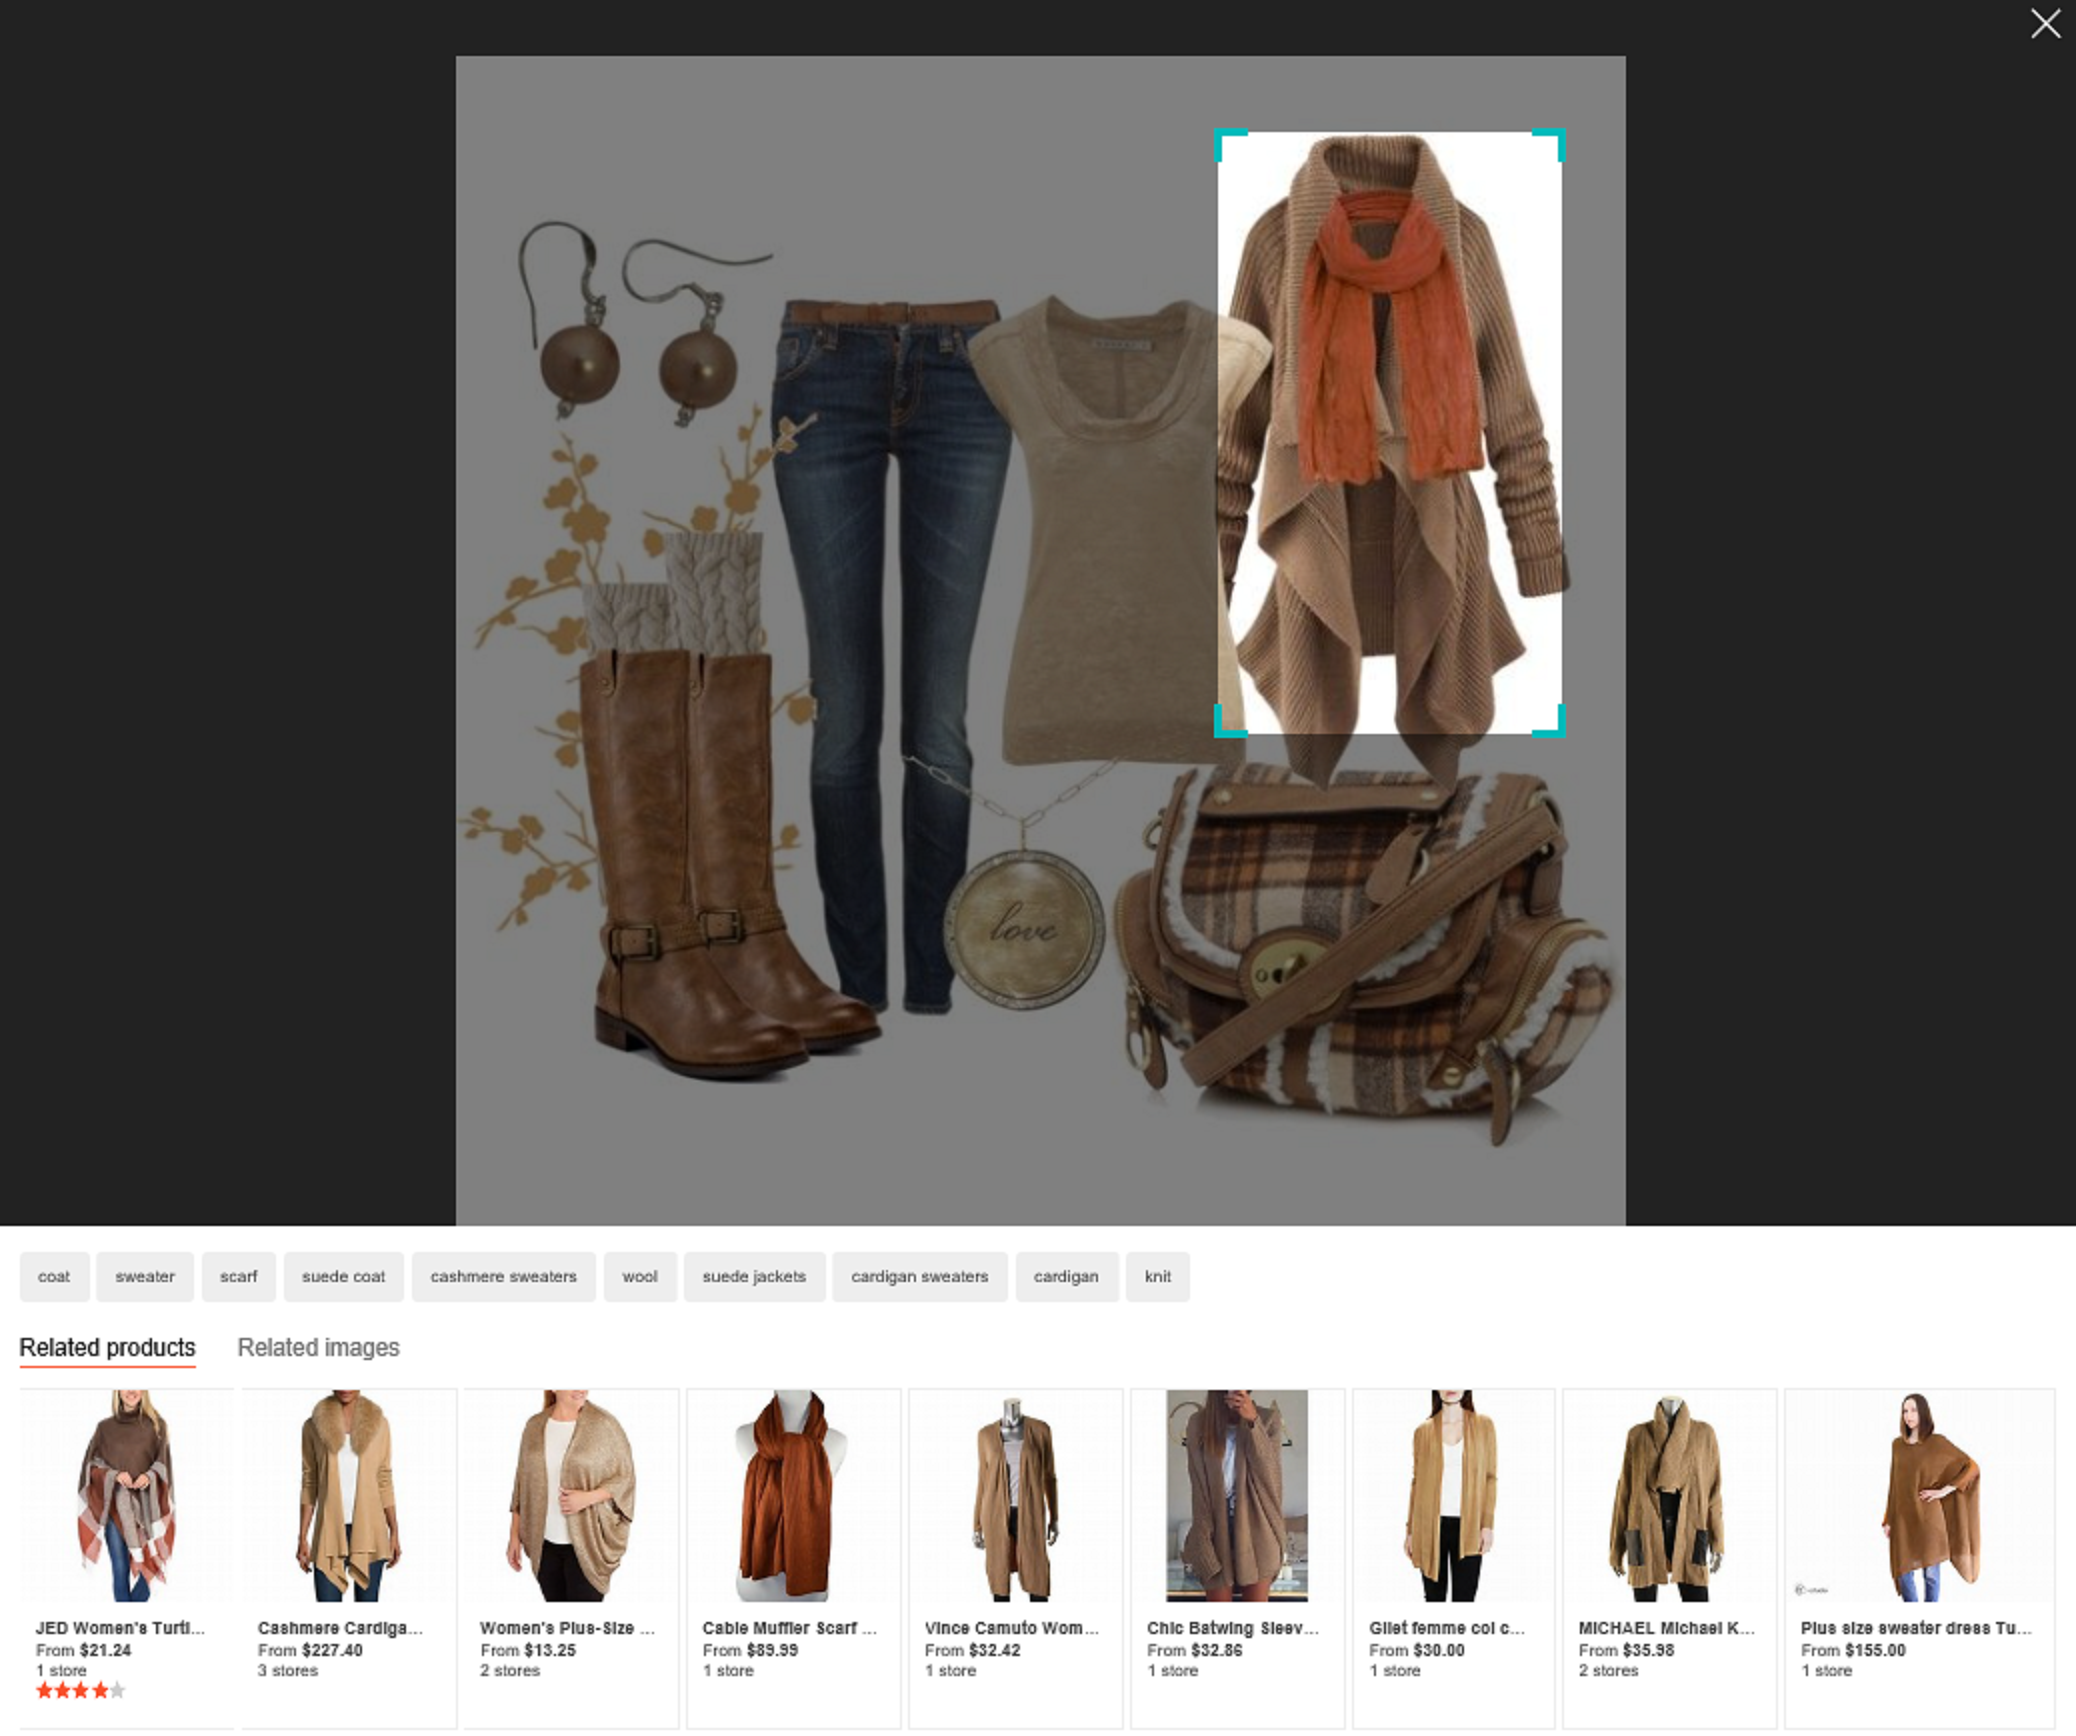Close the visual search overlay

(x=2045, y=23)
